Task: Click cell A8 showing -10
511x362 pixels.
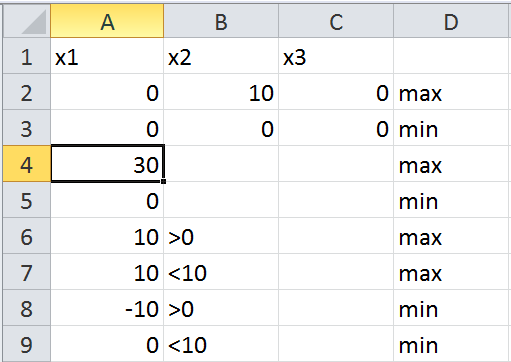Action: [107, 308]
